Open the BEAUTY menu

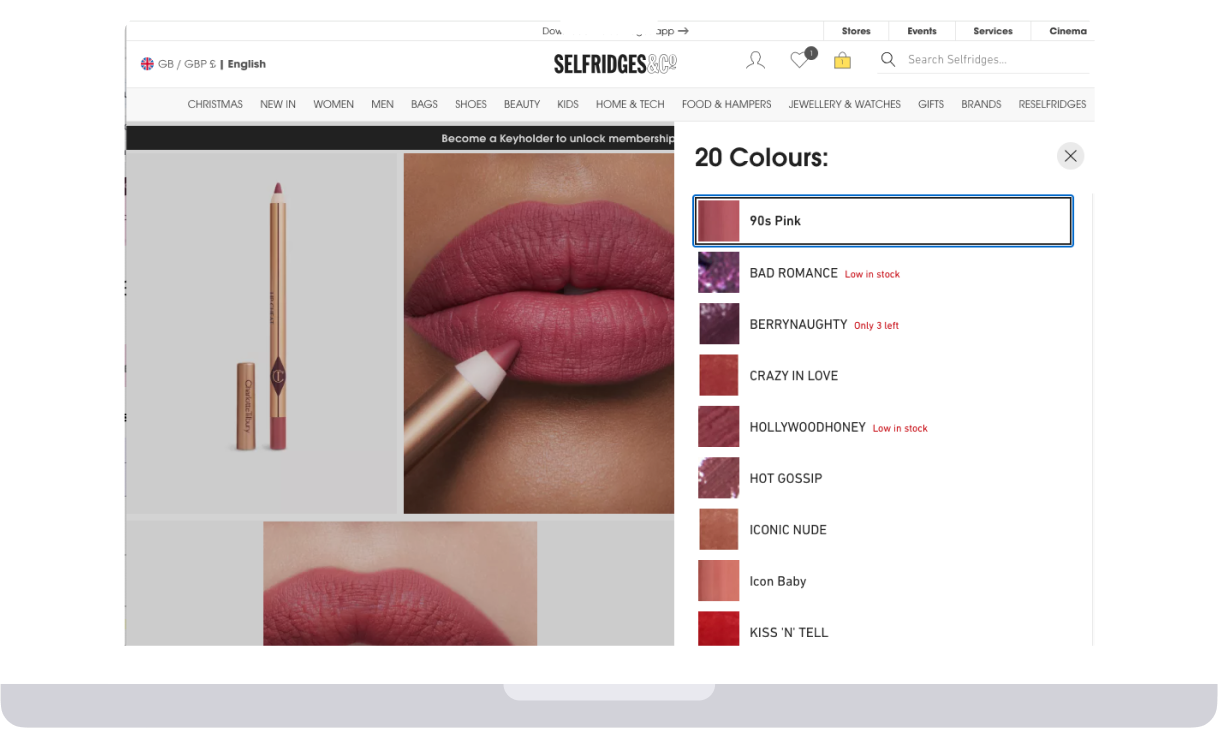[522, 104]
